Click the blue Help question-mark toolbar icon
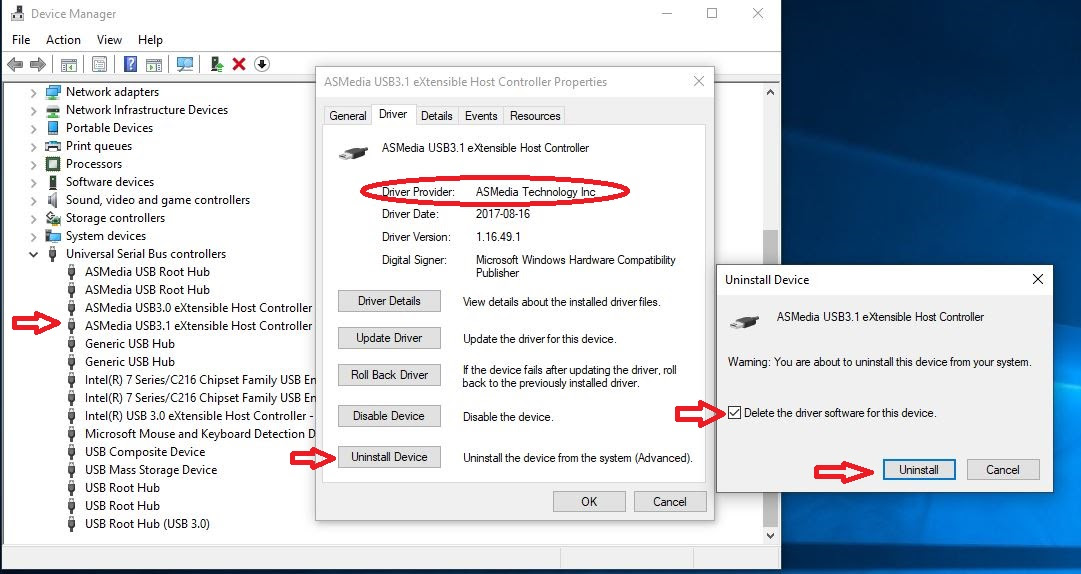The height and width of the screenshot is (574, 1081). [130, 64]
